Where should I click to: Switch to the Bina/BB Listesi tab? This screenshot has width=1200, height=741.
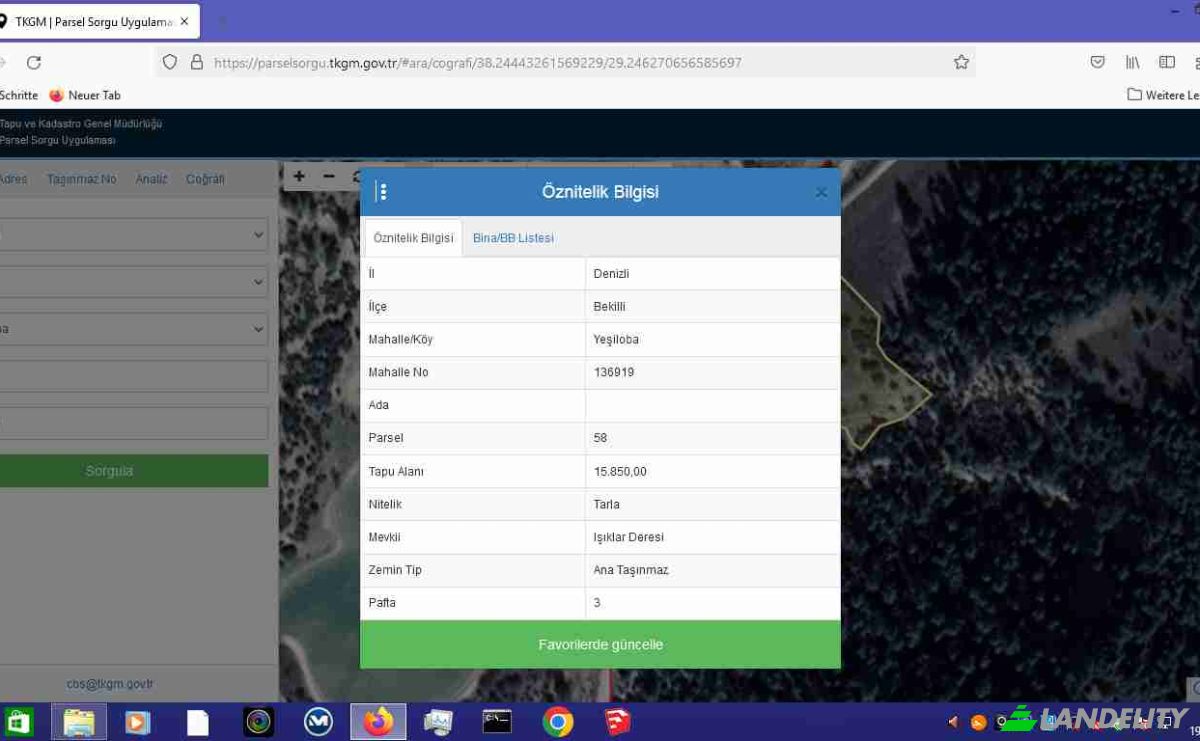[513, 238]
